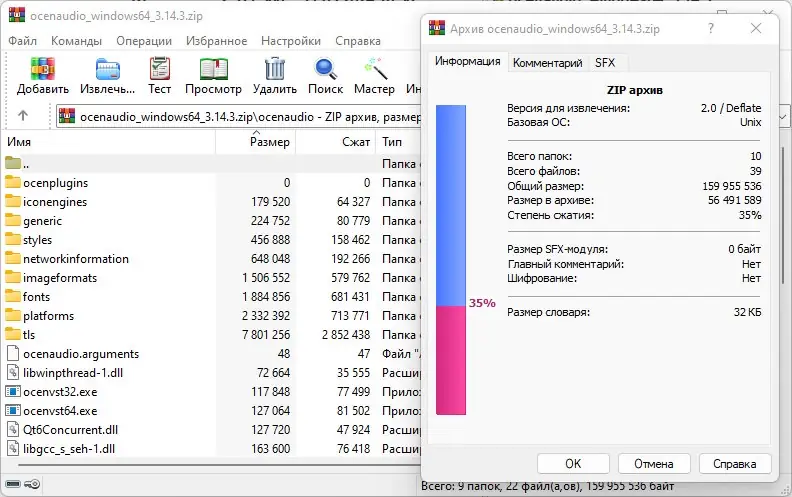Click the archive path address field
Viewport: 792px width, 497px height.
(x=238, y=117)
